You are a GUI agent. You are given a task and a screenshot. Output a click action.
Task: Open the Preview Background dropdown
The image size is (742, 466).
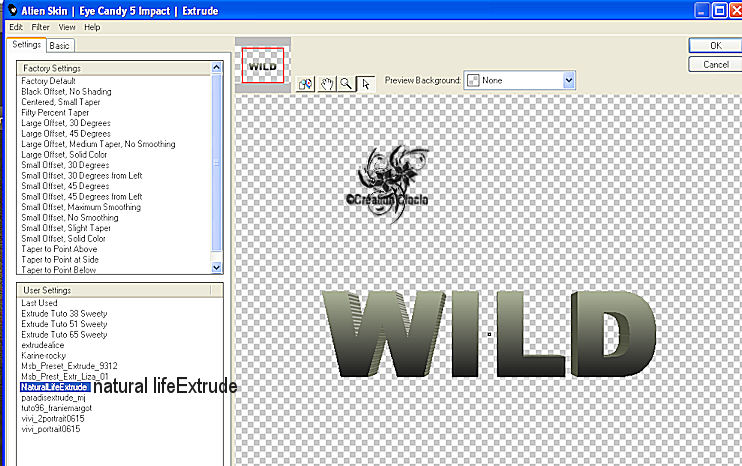569,79
